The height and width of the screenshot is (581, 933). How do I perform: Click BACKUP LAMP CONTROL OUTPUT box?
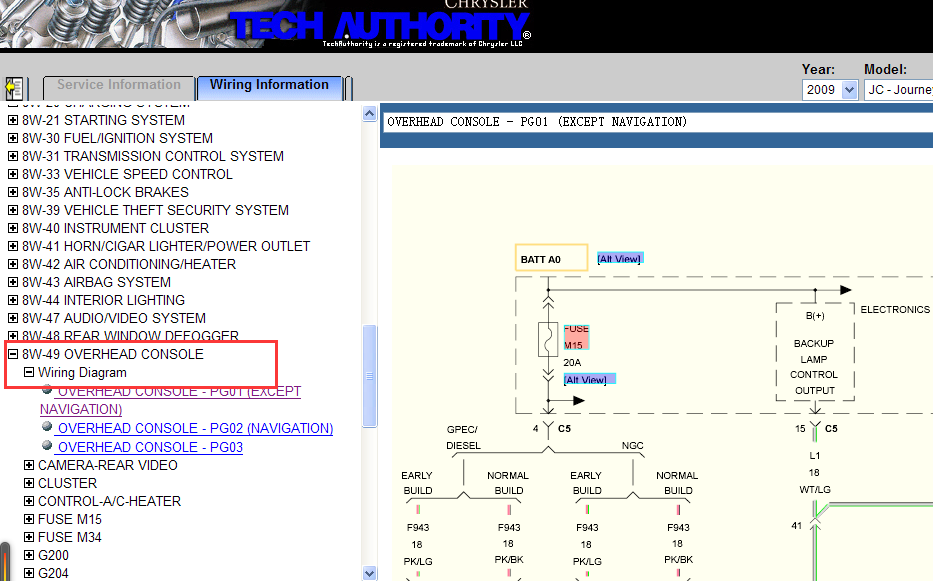pos(815,351)
